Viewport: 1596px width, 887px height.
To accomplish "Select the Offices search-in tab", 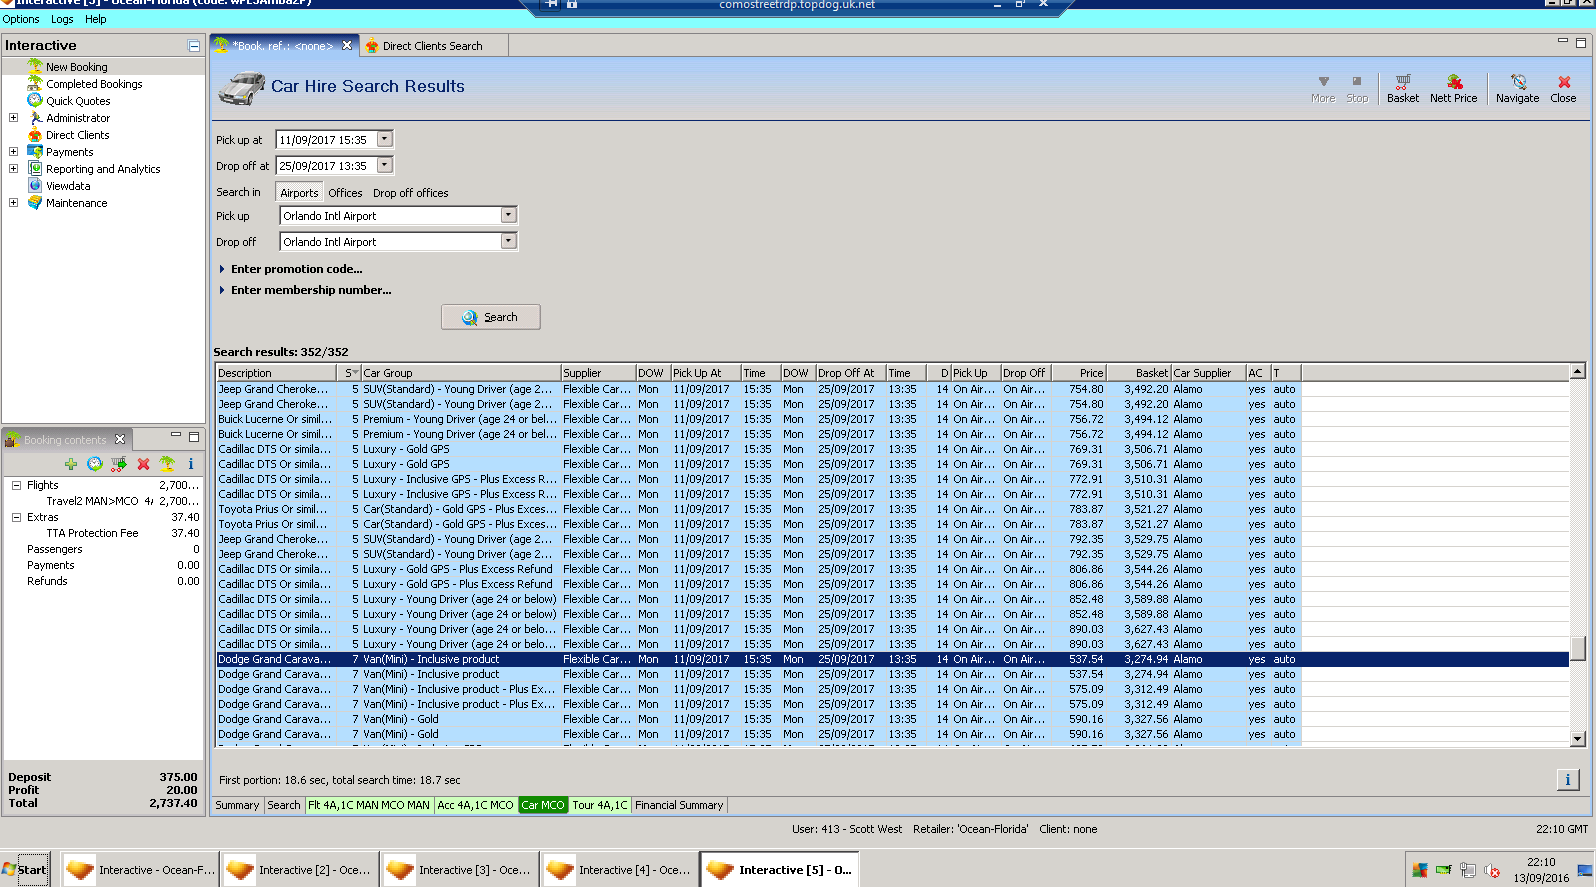I will point(345,193).
